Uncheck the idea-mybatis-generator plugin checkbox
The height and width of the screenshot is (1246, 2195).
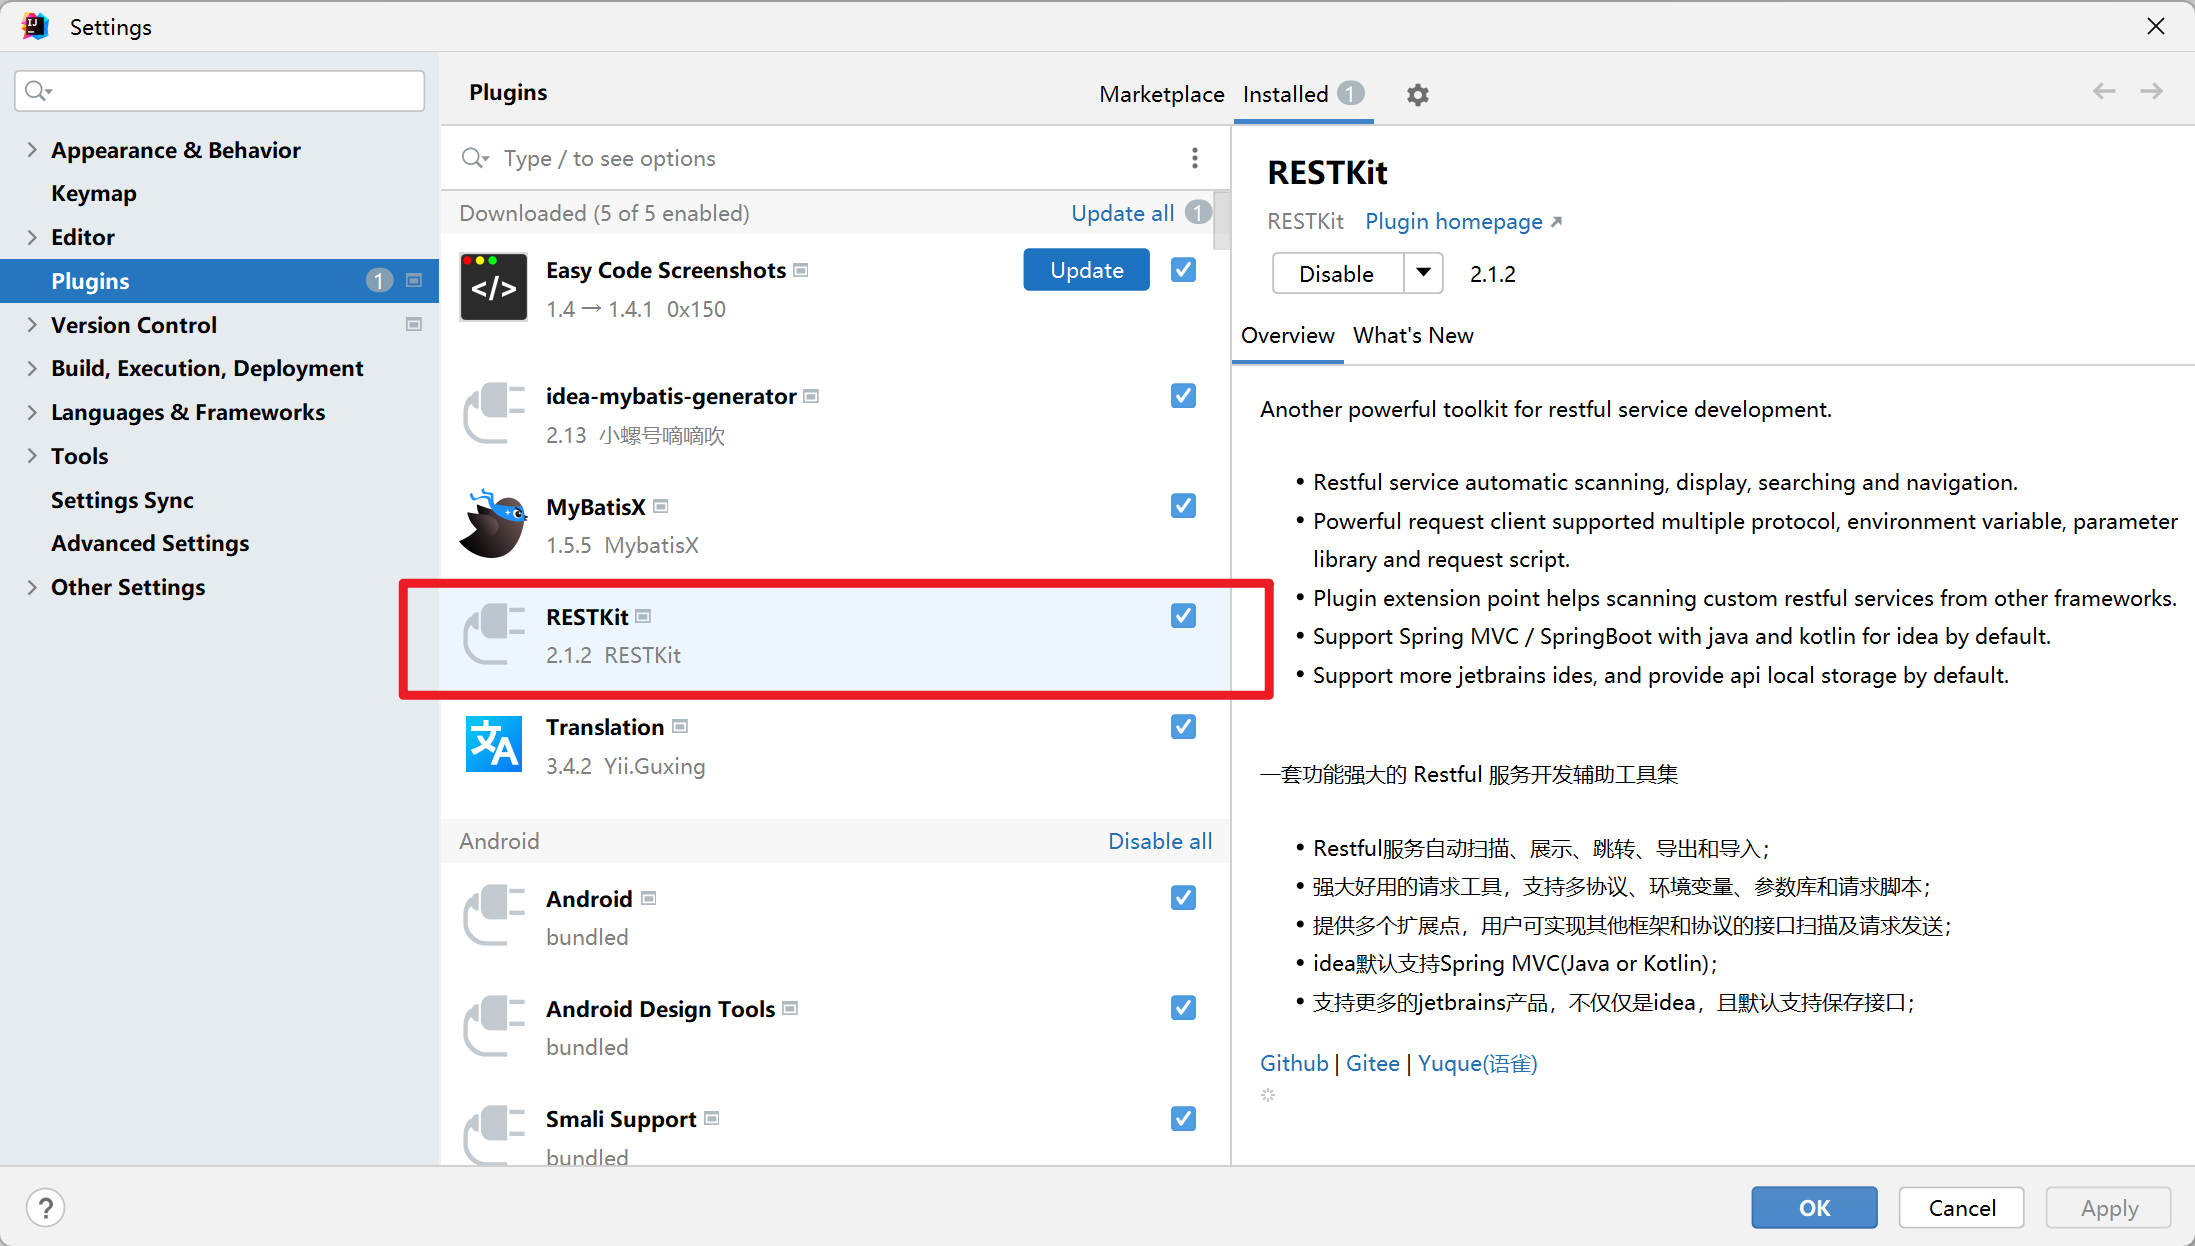(1183, 396)
